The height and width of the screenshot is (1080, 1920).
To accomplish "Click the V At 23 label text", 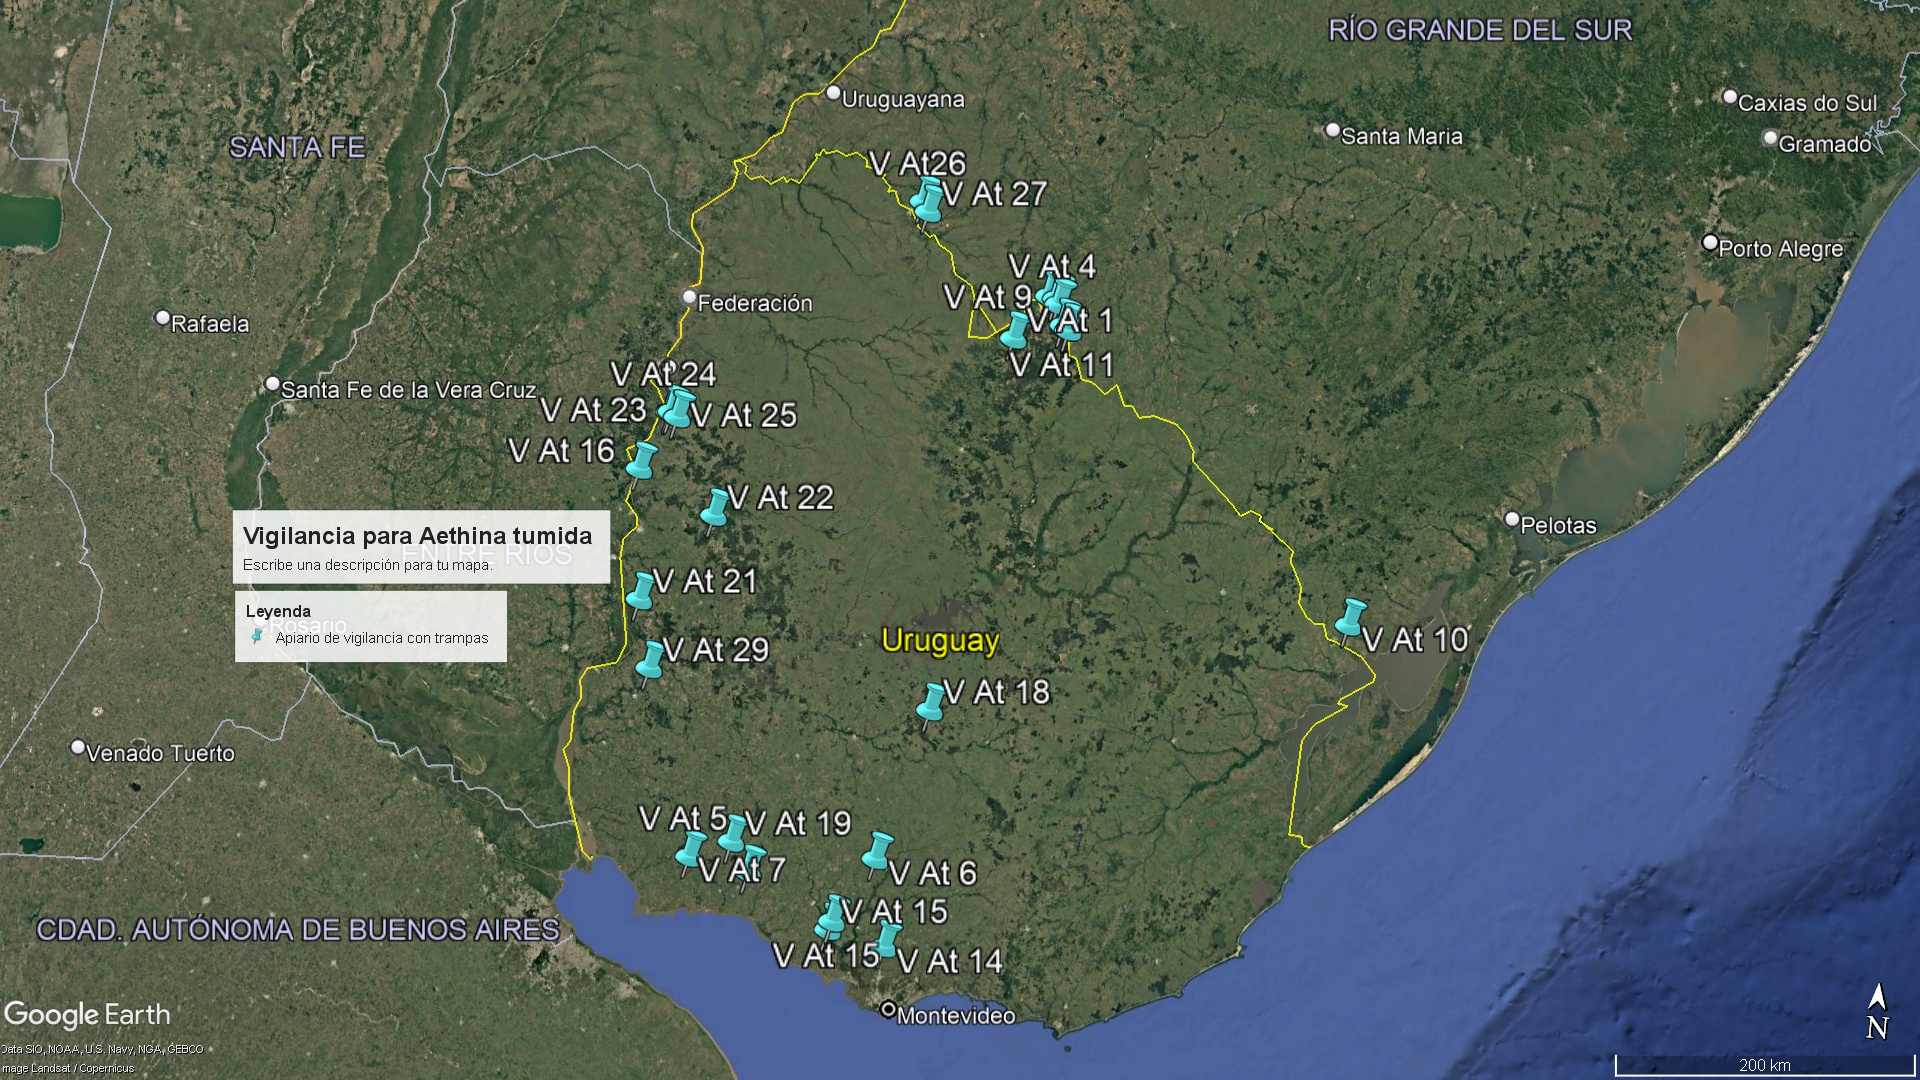I will pyautogui.click(x=593, y=410).
